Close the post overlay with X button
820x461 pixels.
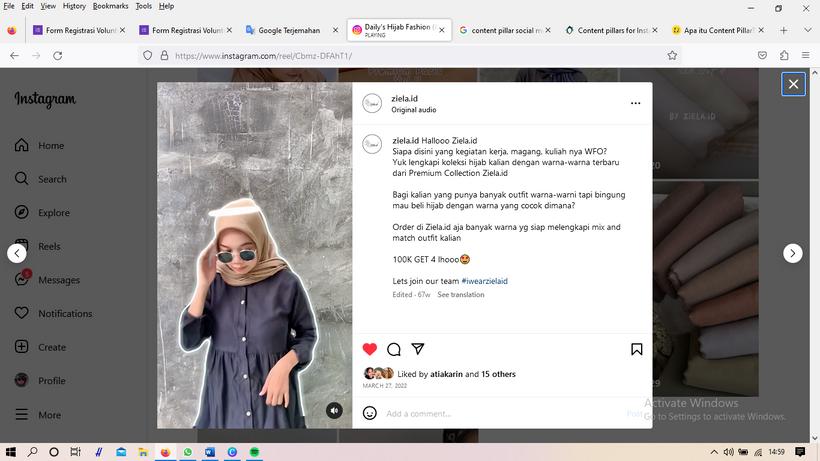pos(793,84)
